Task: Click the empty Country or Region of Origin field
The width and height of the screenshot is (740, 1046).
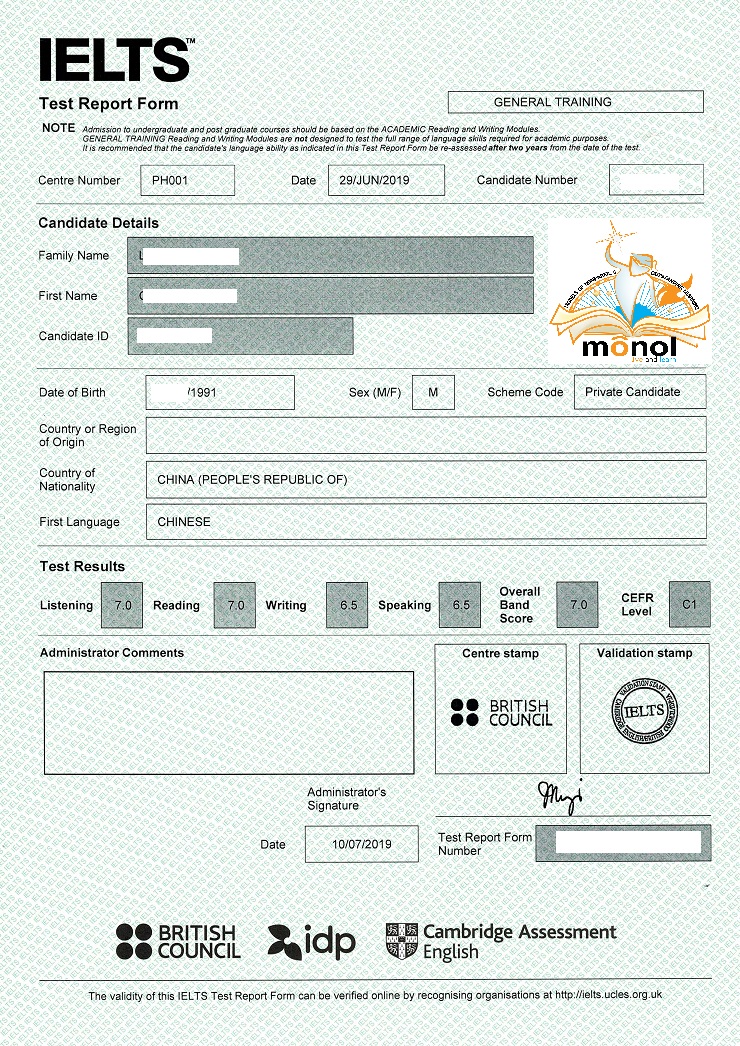Action: tap(426, 435)
